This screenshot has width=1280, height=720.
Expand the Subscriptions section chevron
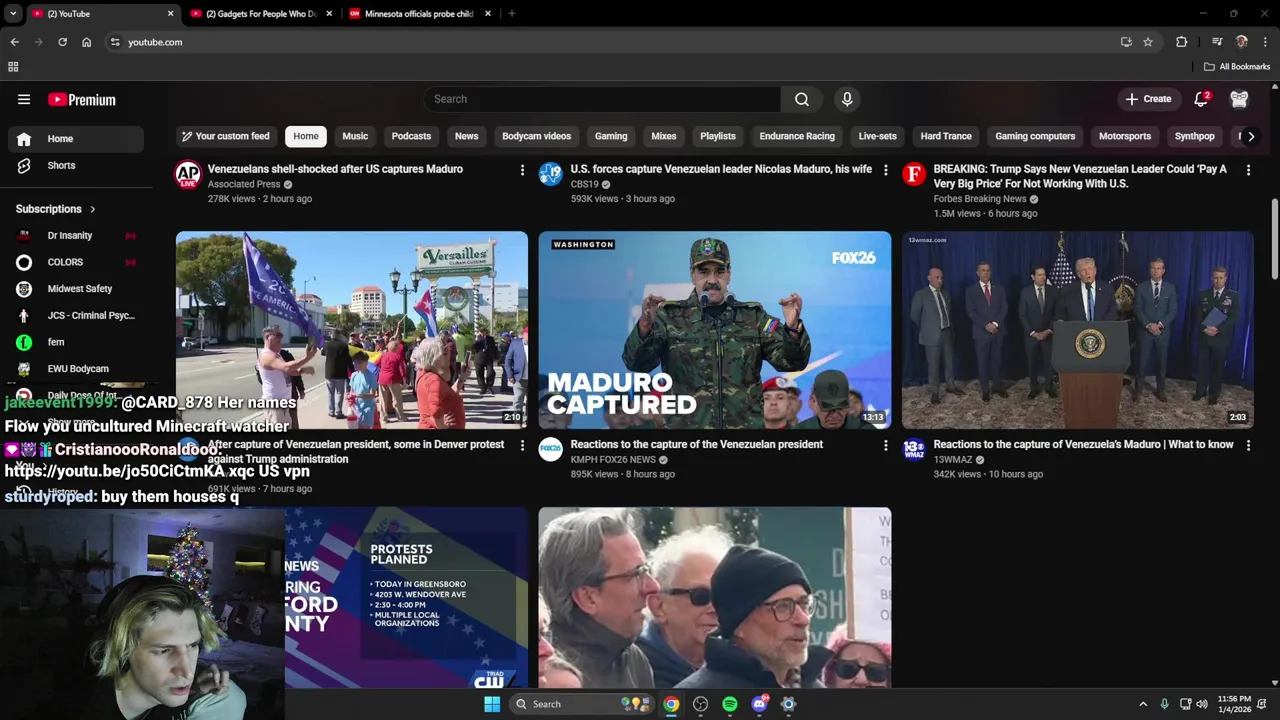[x=93, y=209]
